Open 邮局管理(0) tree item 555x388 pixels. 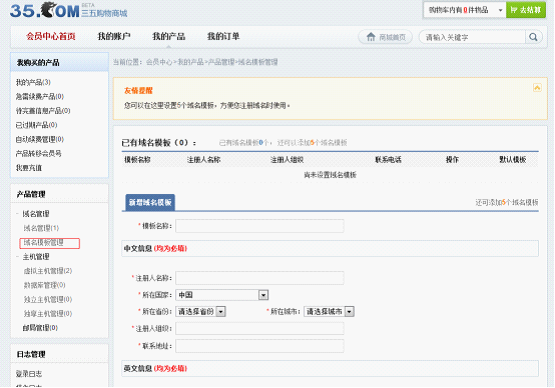click(40, 328)
